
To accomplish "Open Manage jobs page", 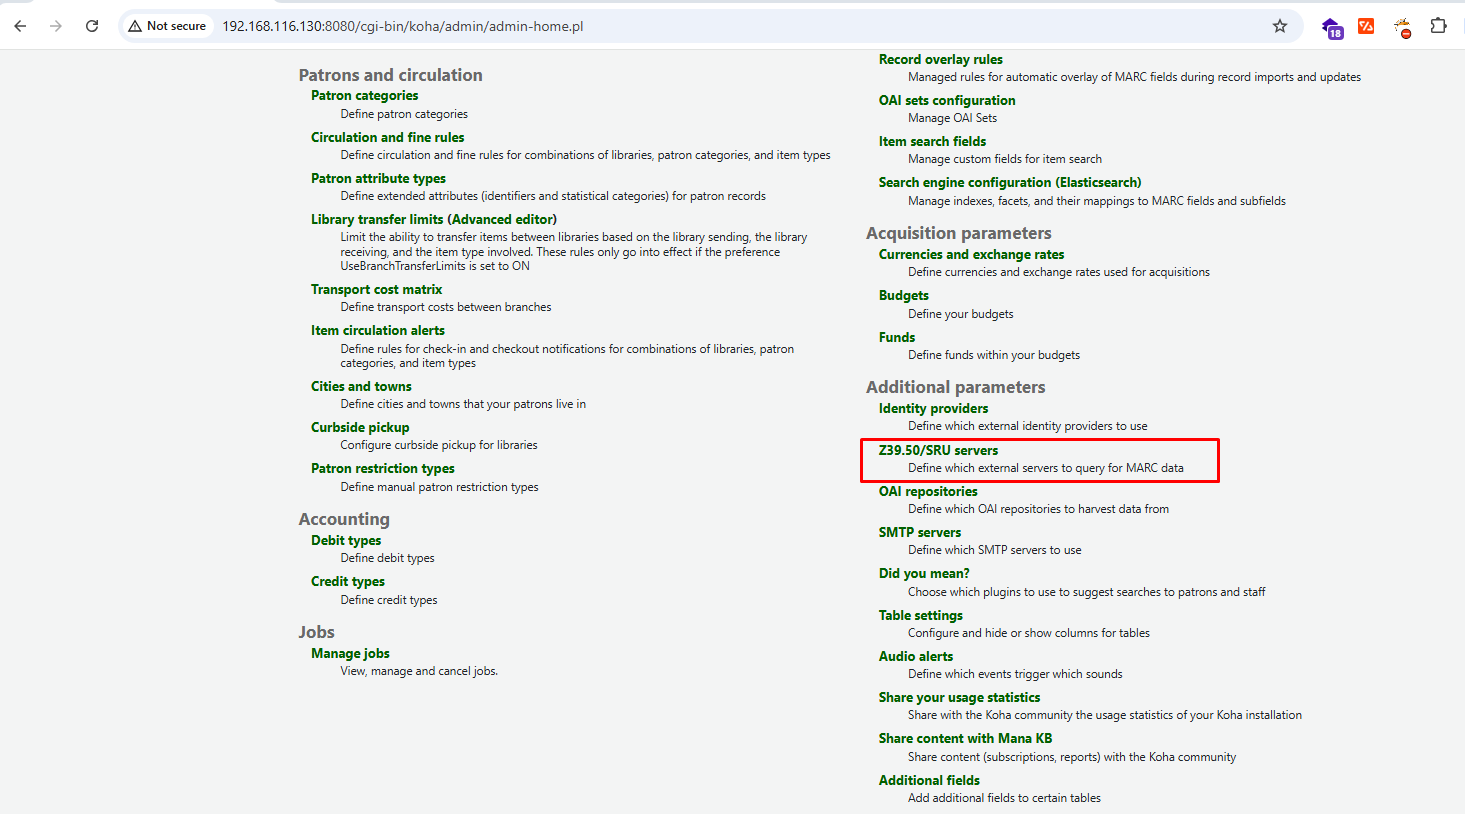I will coord(350,653).
